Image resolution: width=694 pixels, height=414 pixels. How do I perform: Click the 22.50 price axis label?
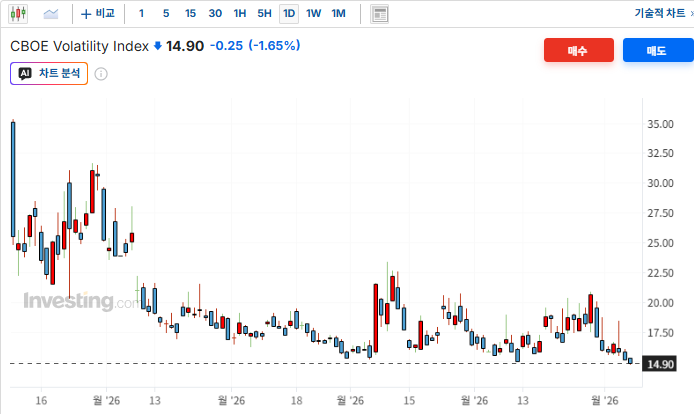tap(660, 273)
